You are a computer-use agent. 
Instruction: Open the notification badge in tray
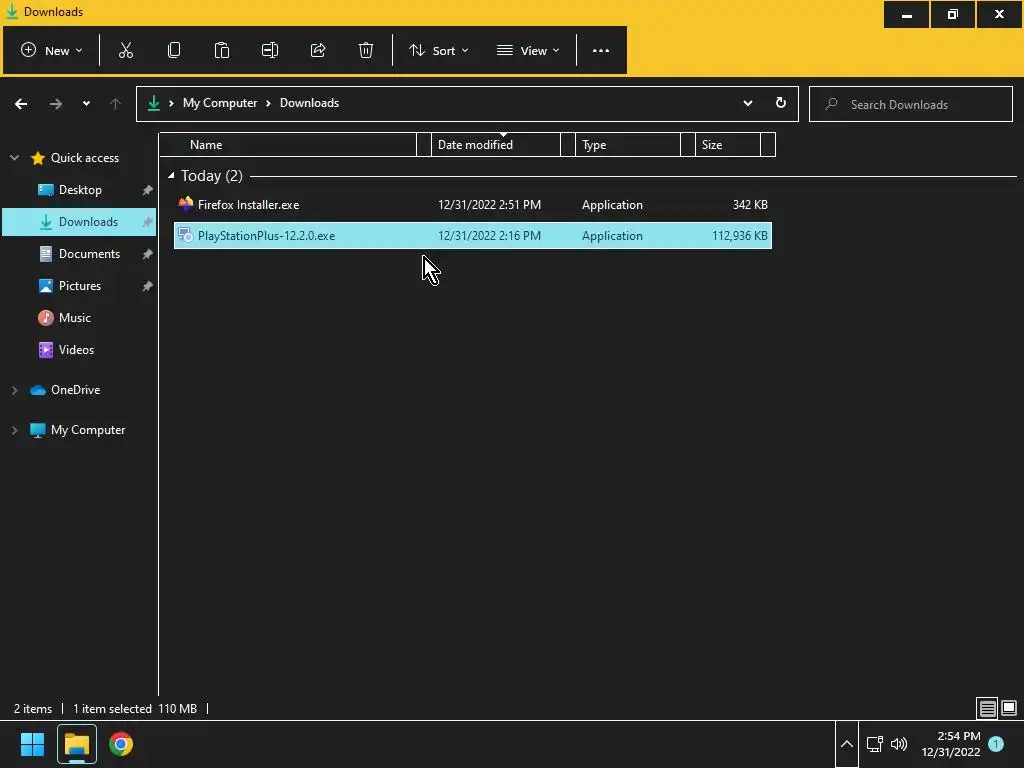[996, 744]
